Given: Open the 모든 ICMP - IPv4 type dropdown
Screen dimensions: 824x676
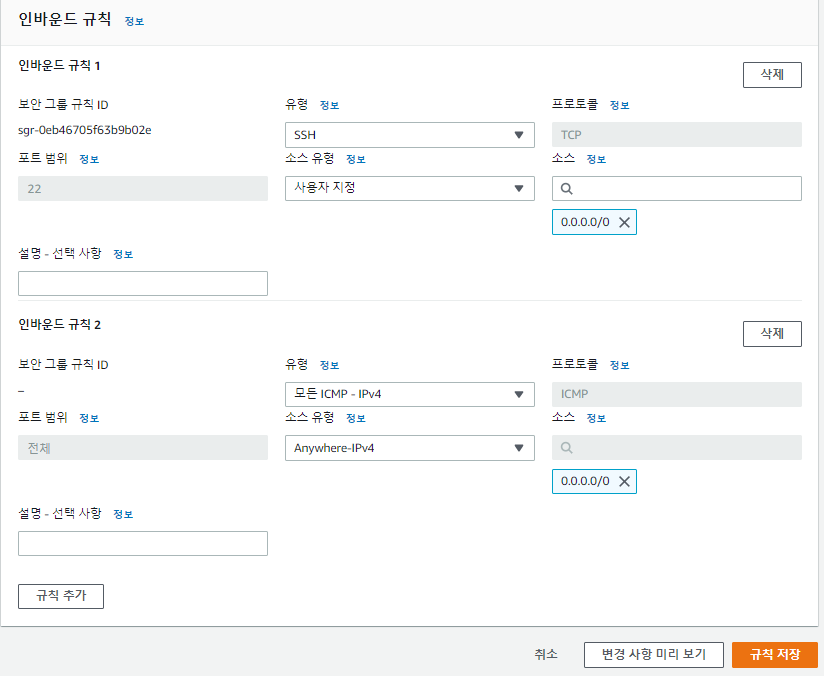Looking at the screenshot, I should tap(410, 394).
